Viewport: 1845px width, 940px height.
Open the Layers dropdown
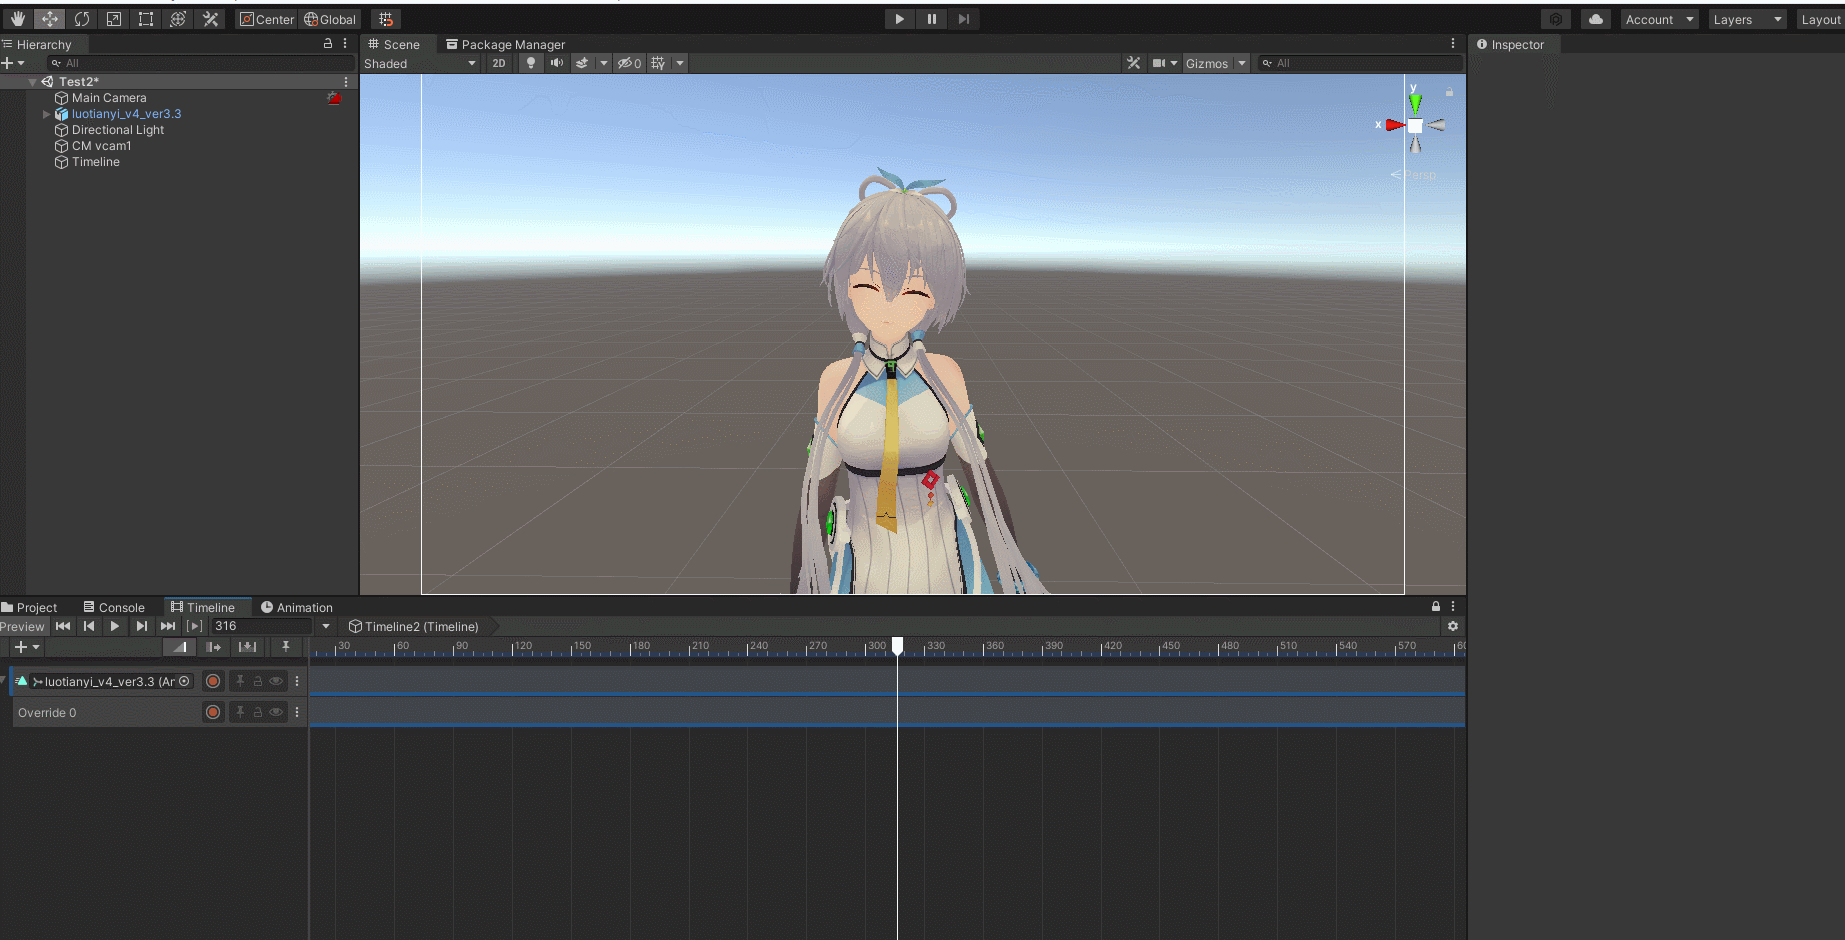pos(1746,19)
